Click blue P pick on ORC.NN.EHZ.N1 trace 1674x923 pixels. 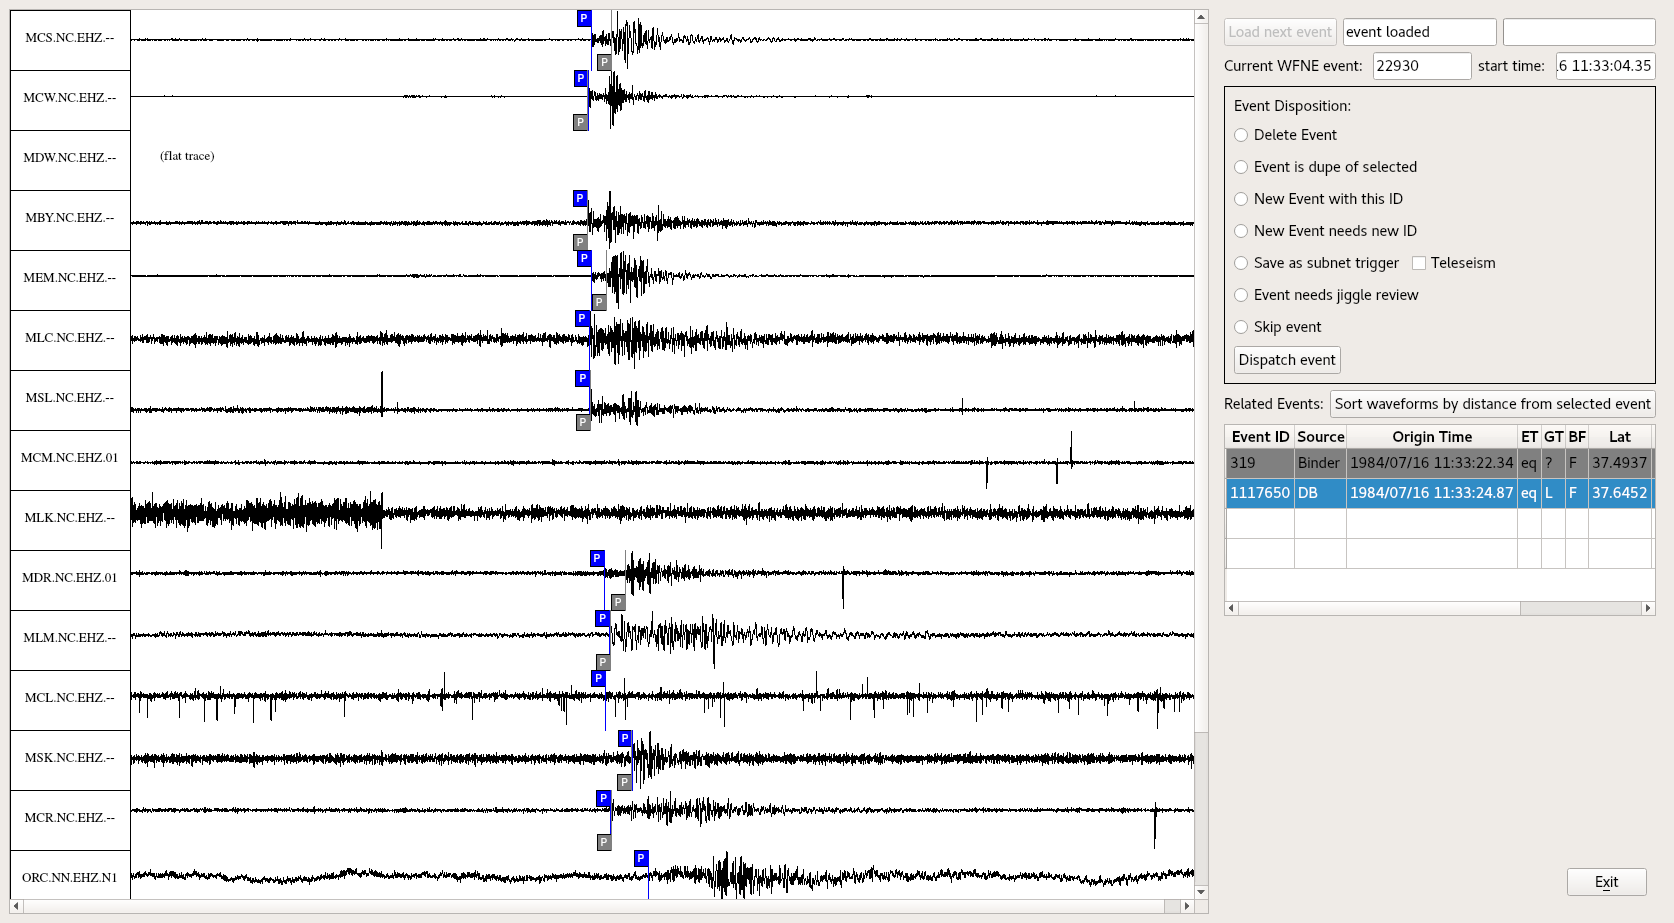click(x=641, y=858)
